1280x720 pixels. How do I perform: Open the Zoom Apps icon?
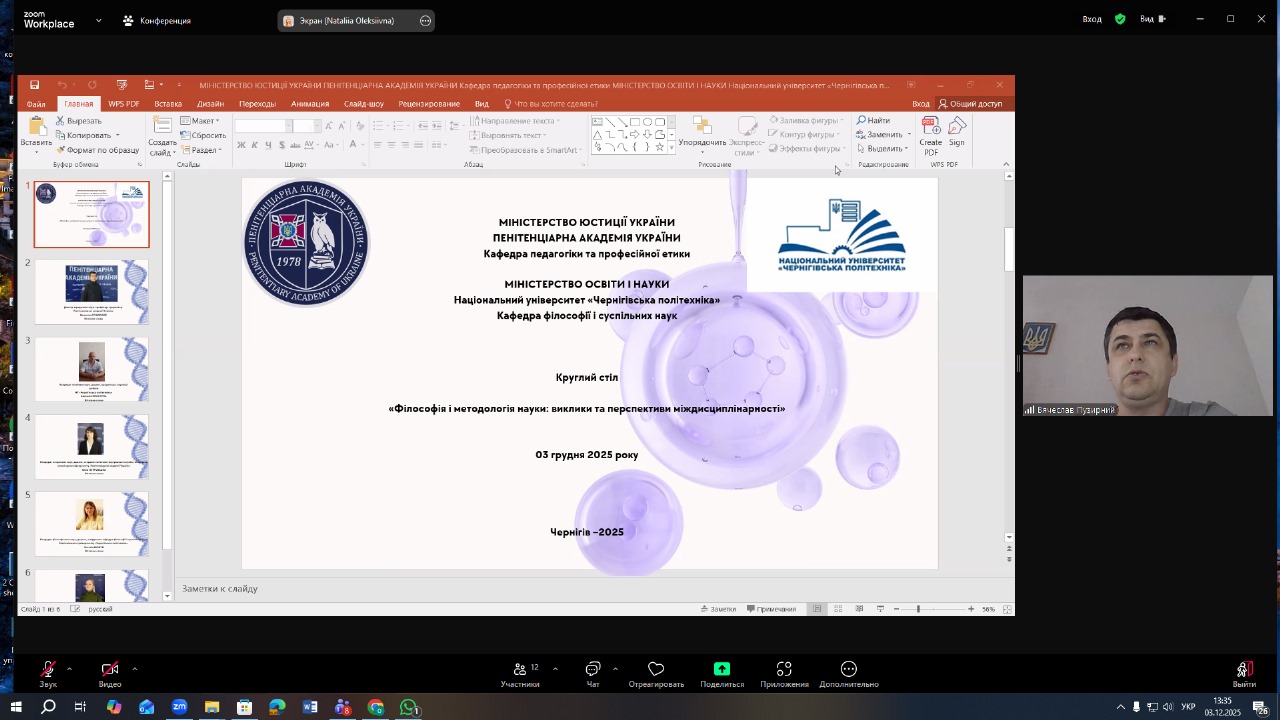tap(784, 669)
